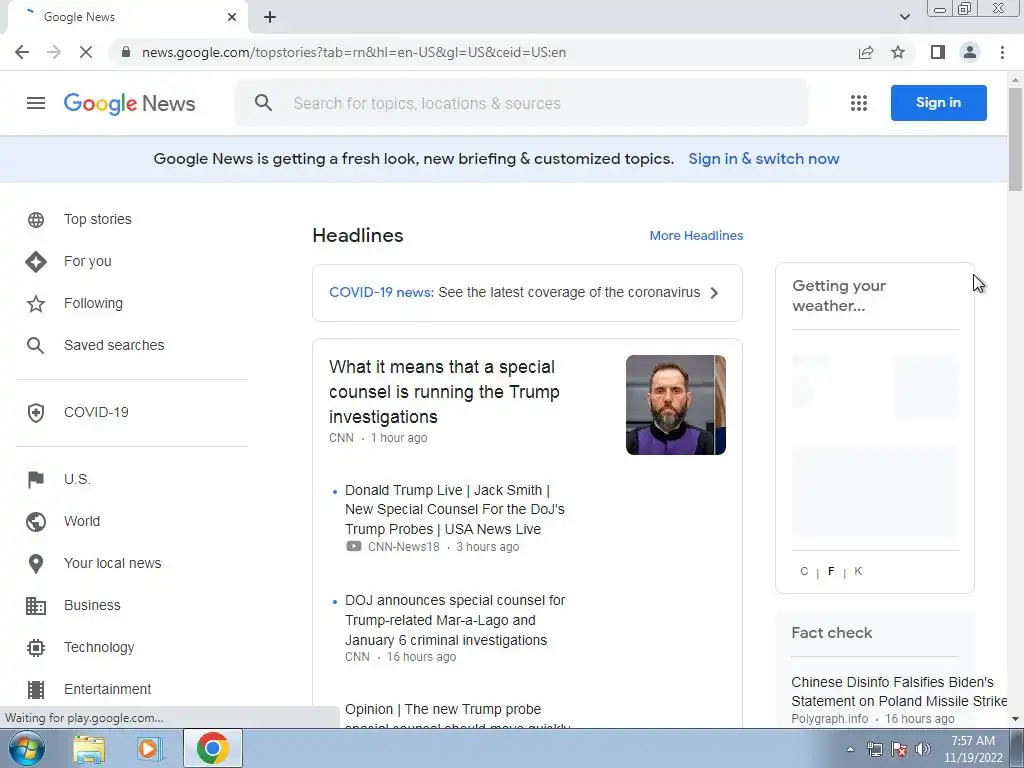Click the address bar URL
Viewport: 1024px width, 768px height.
point(354,52)
